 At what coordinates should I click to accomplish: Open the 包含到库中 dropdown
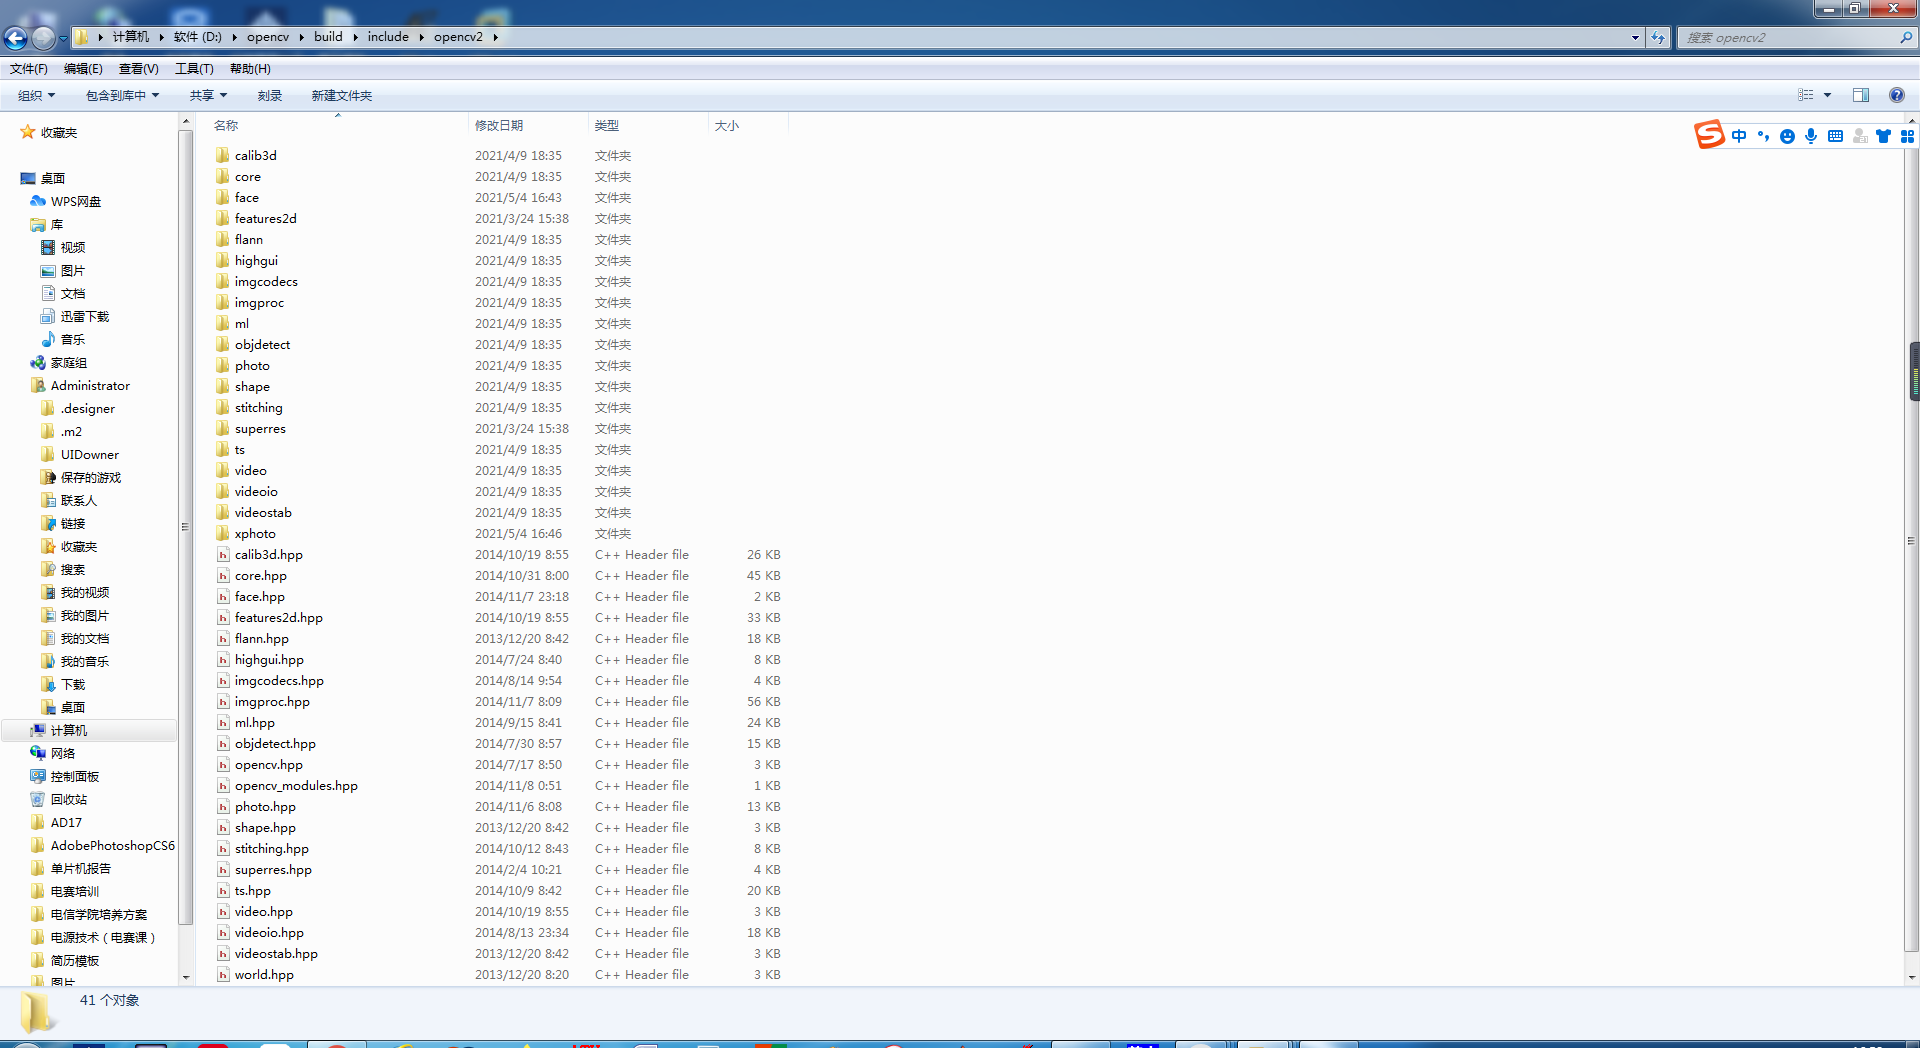(122, 95)
